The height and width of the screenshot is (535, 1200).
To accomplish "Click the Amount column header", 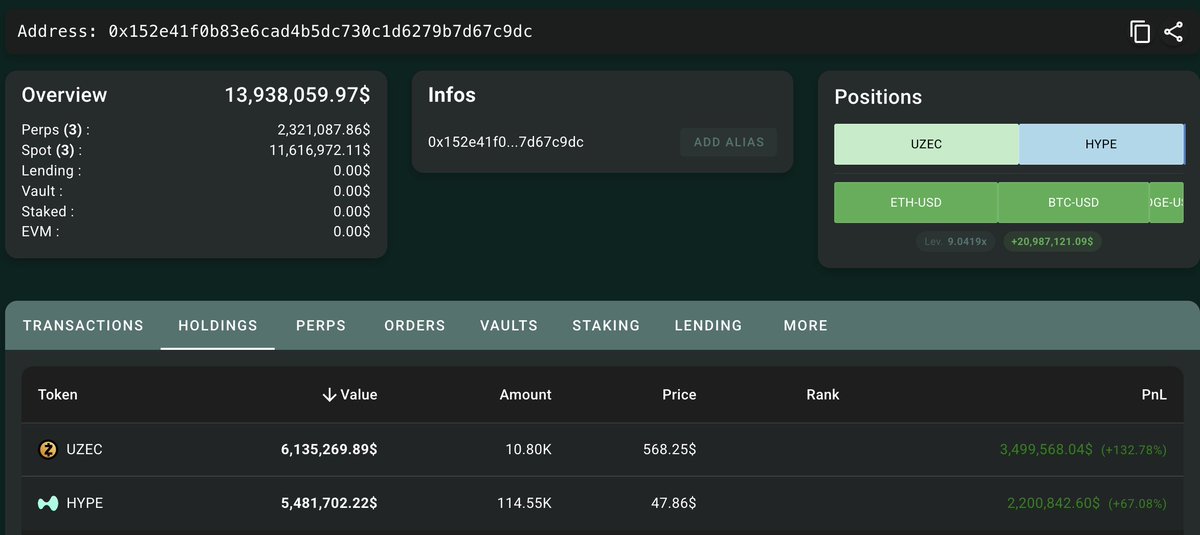I will [x=525, y=395].
